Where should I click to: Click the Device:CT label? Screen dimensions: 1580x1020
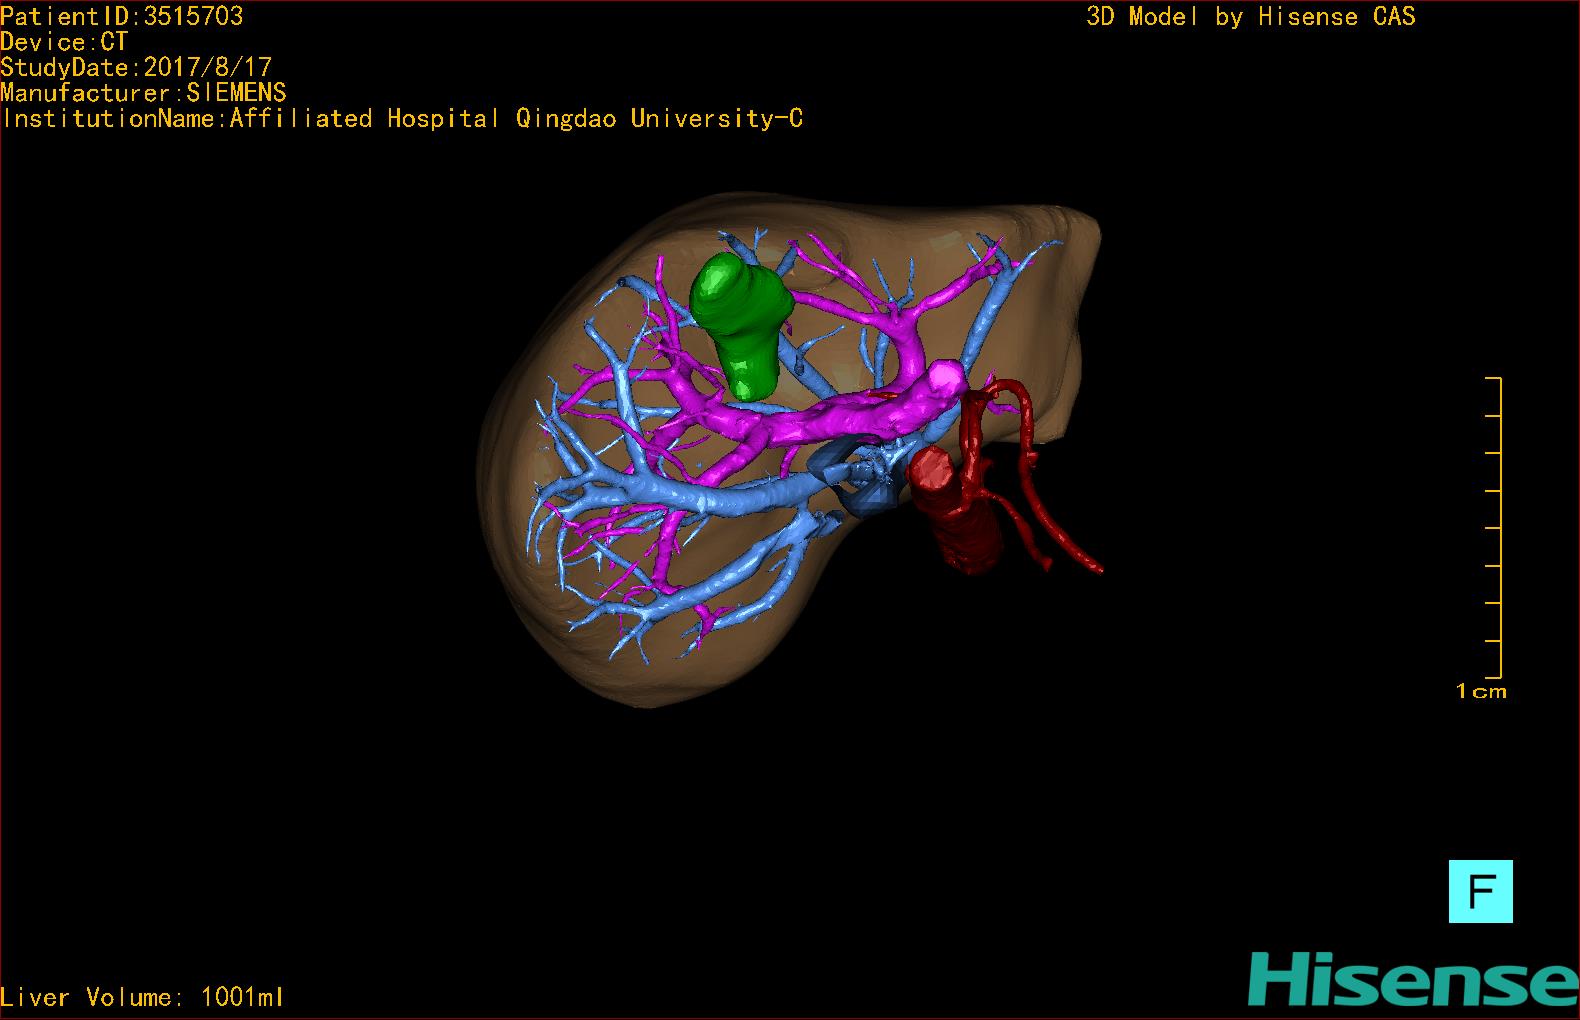click(64, 42)
